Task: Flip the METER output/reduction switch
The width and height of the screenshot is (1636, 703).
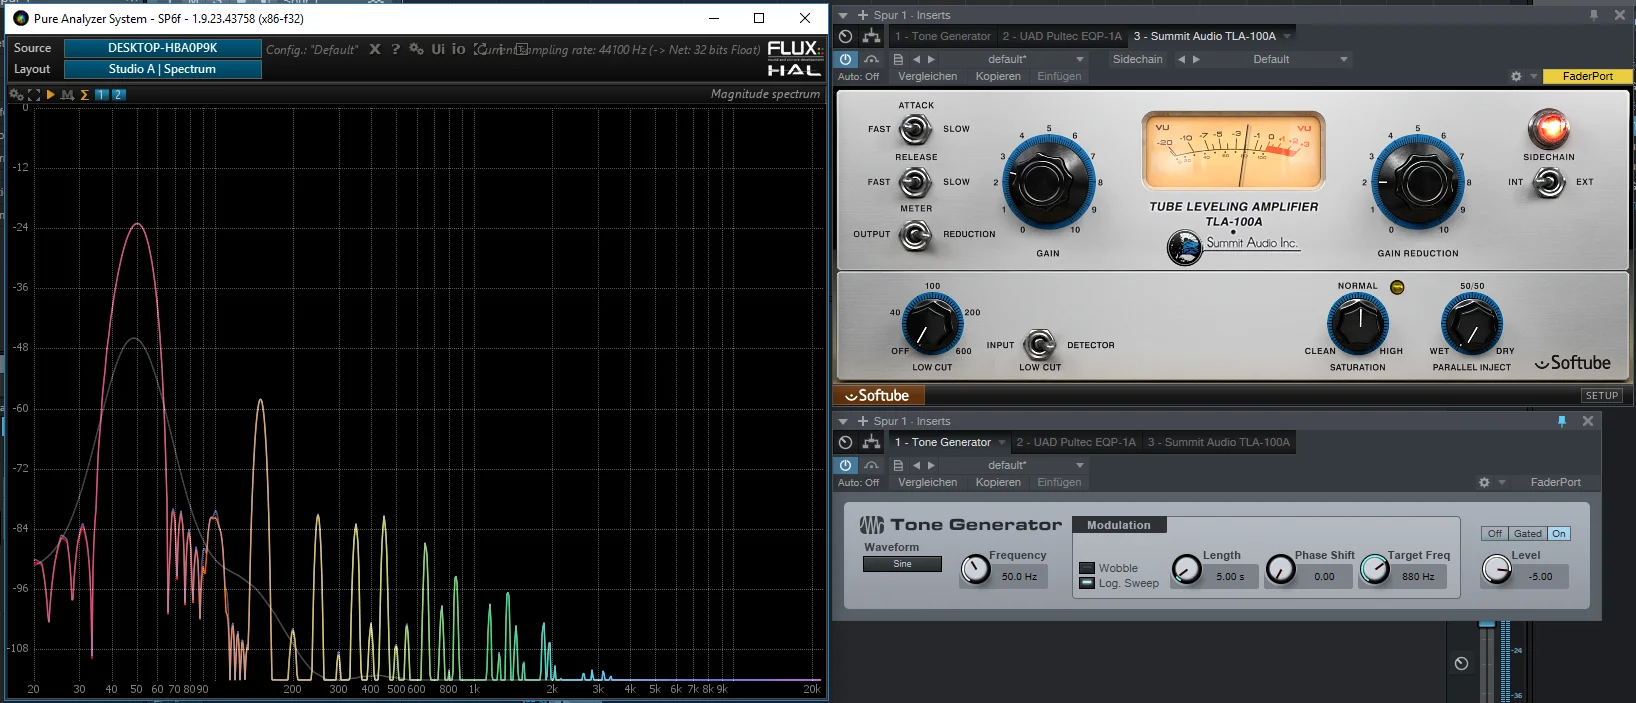Action: 915,235
